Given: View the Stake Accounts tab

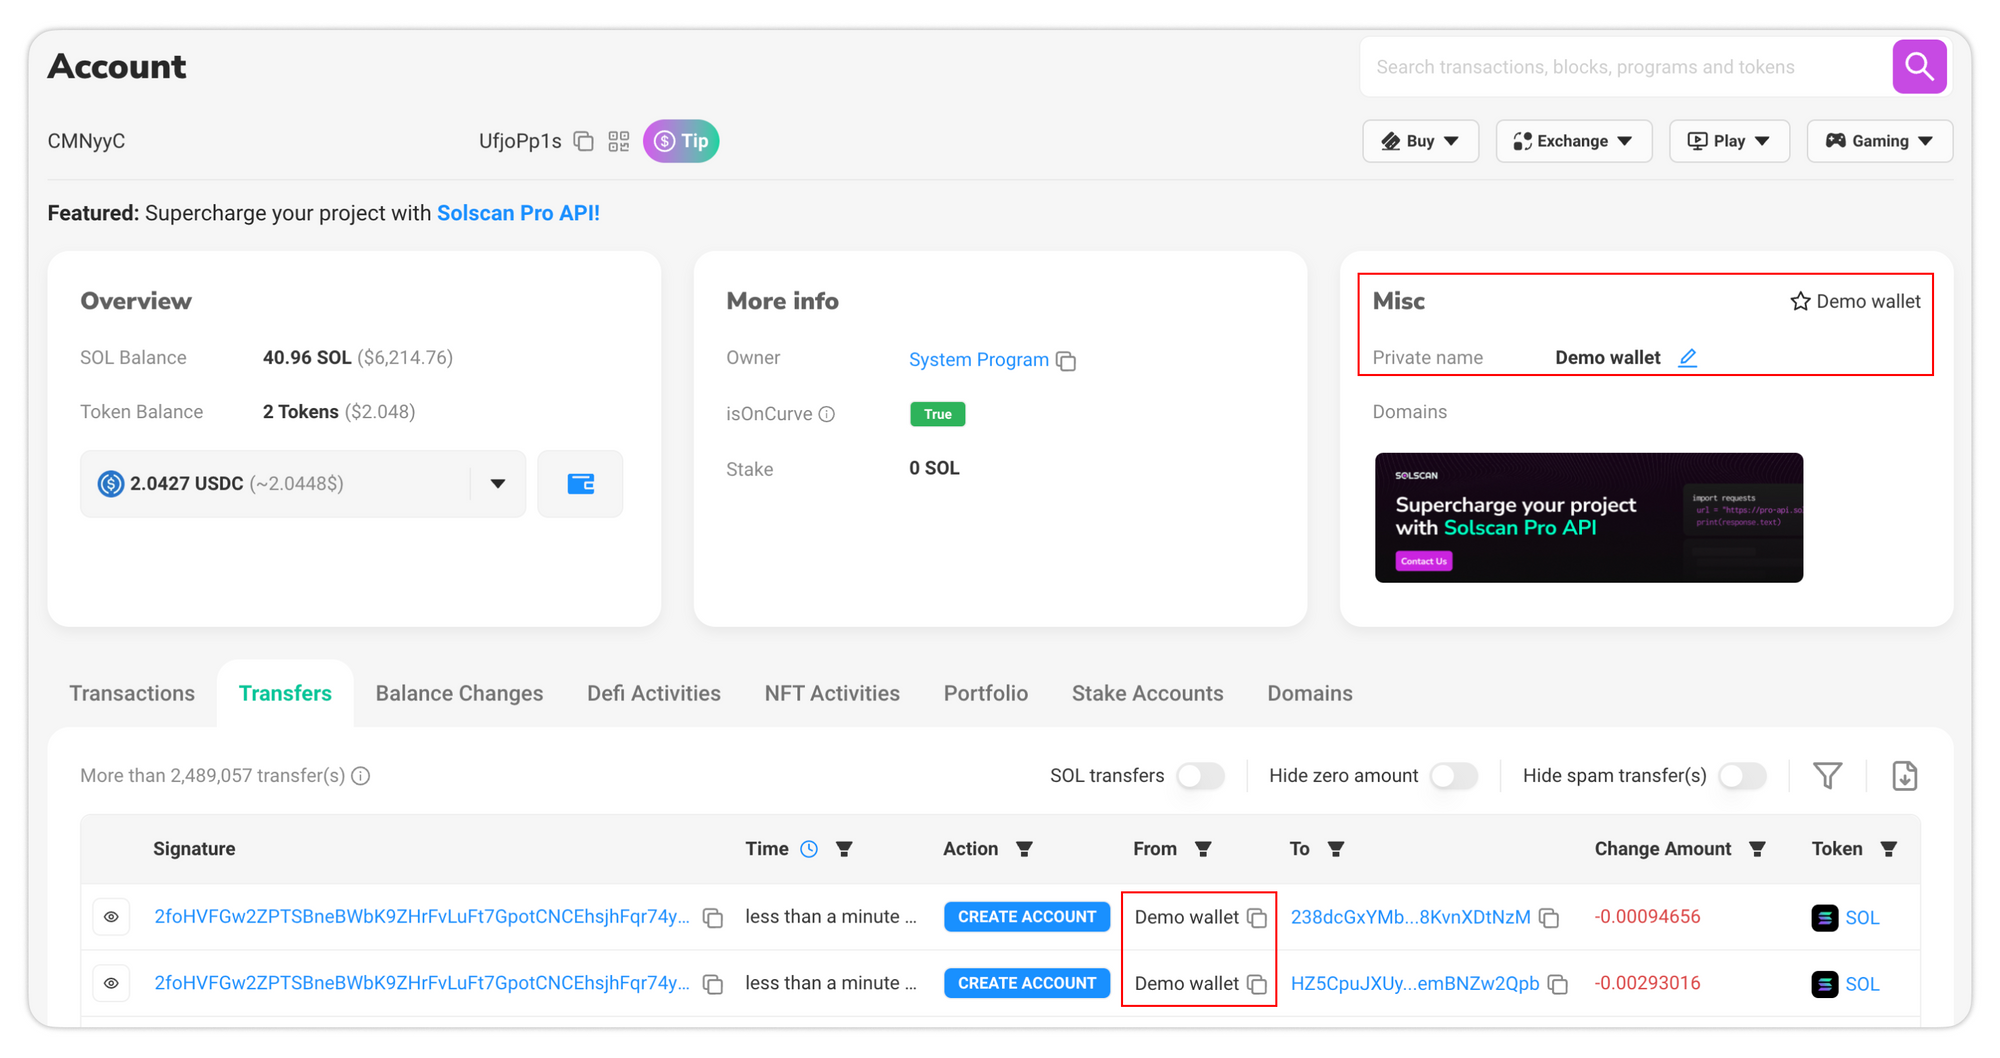Looking at the screenshot, I should (1147, 693).
